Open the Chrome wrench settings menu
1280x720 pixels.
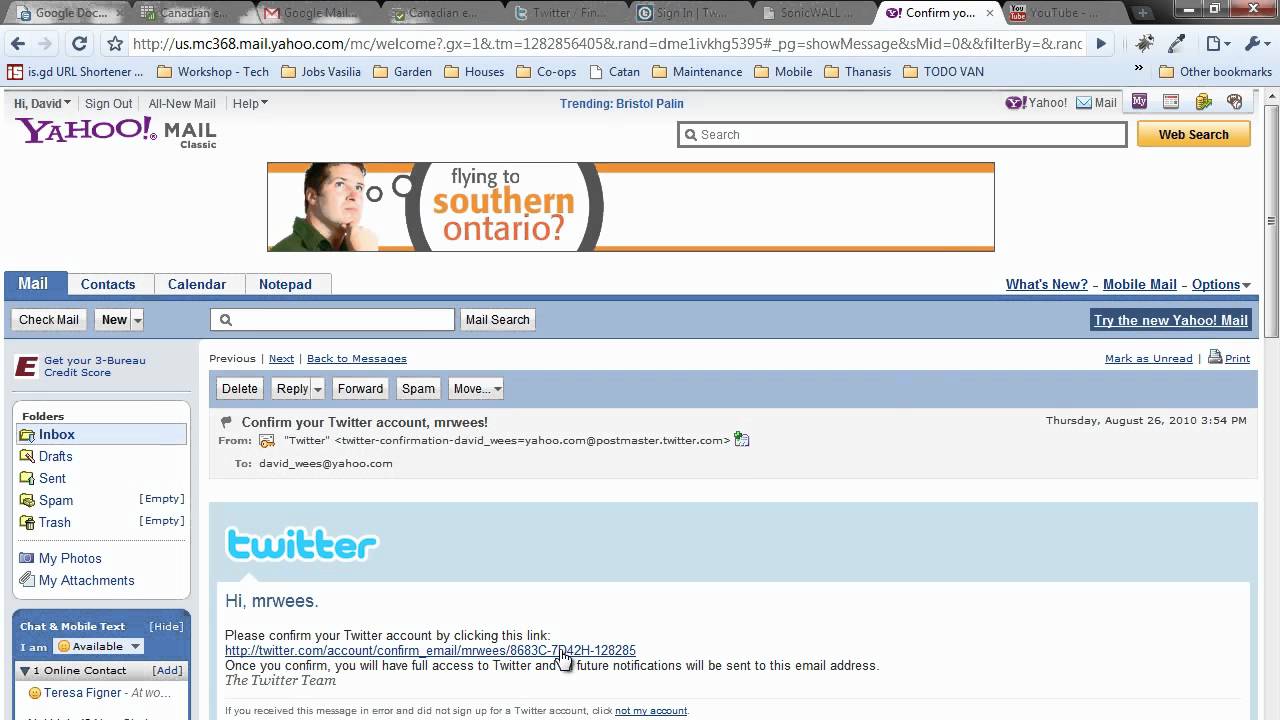1256,44
